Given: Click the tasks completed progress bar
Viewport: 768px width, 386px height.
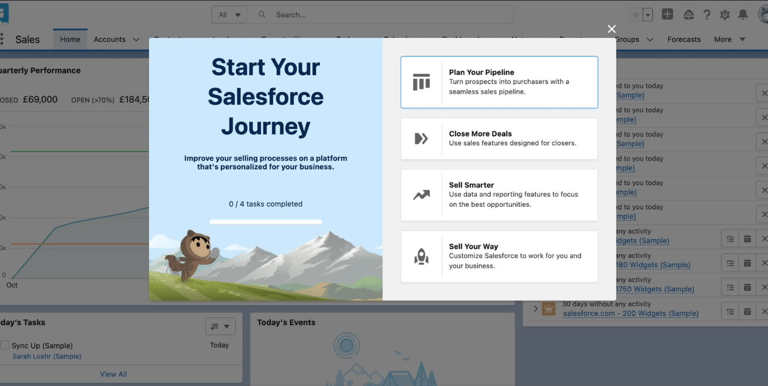Looking at the screenshot, I should 265,222.
